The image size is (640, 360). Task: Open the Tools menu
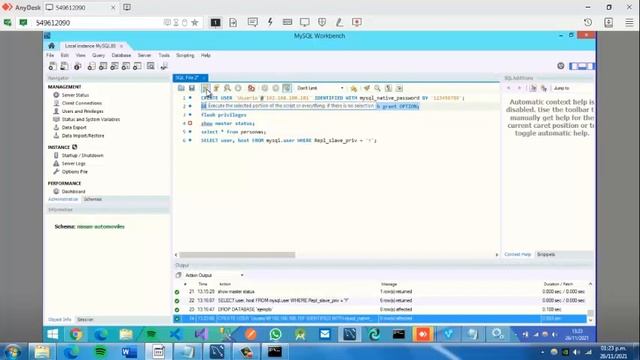pyautogui.click(x=164, y=55)
